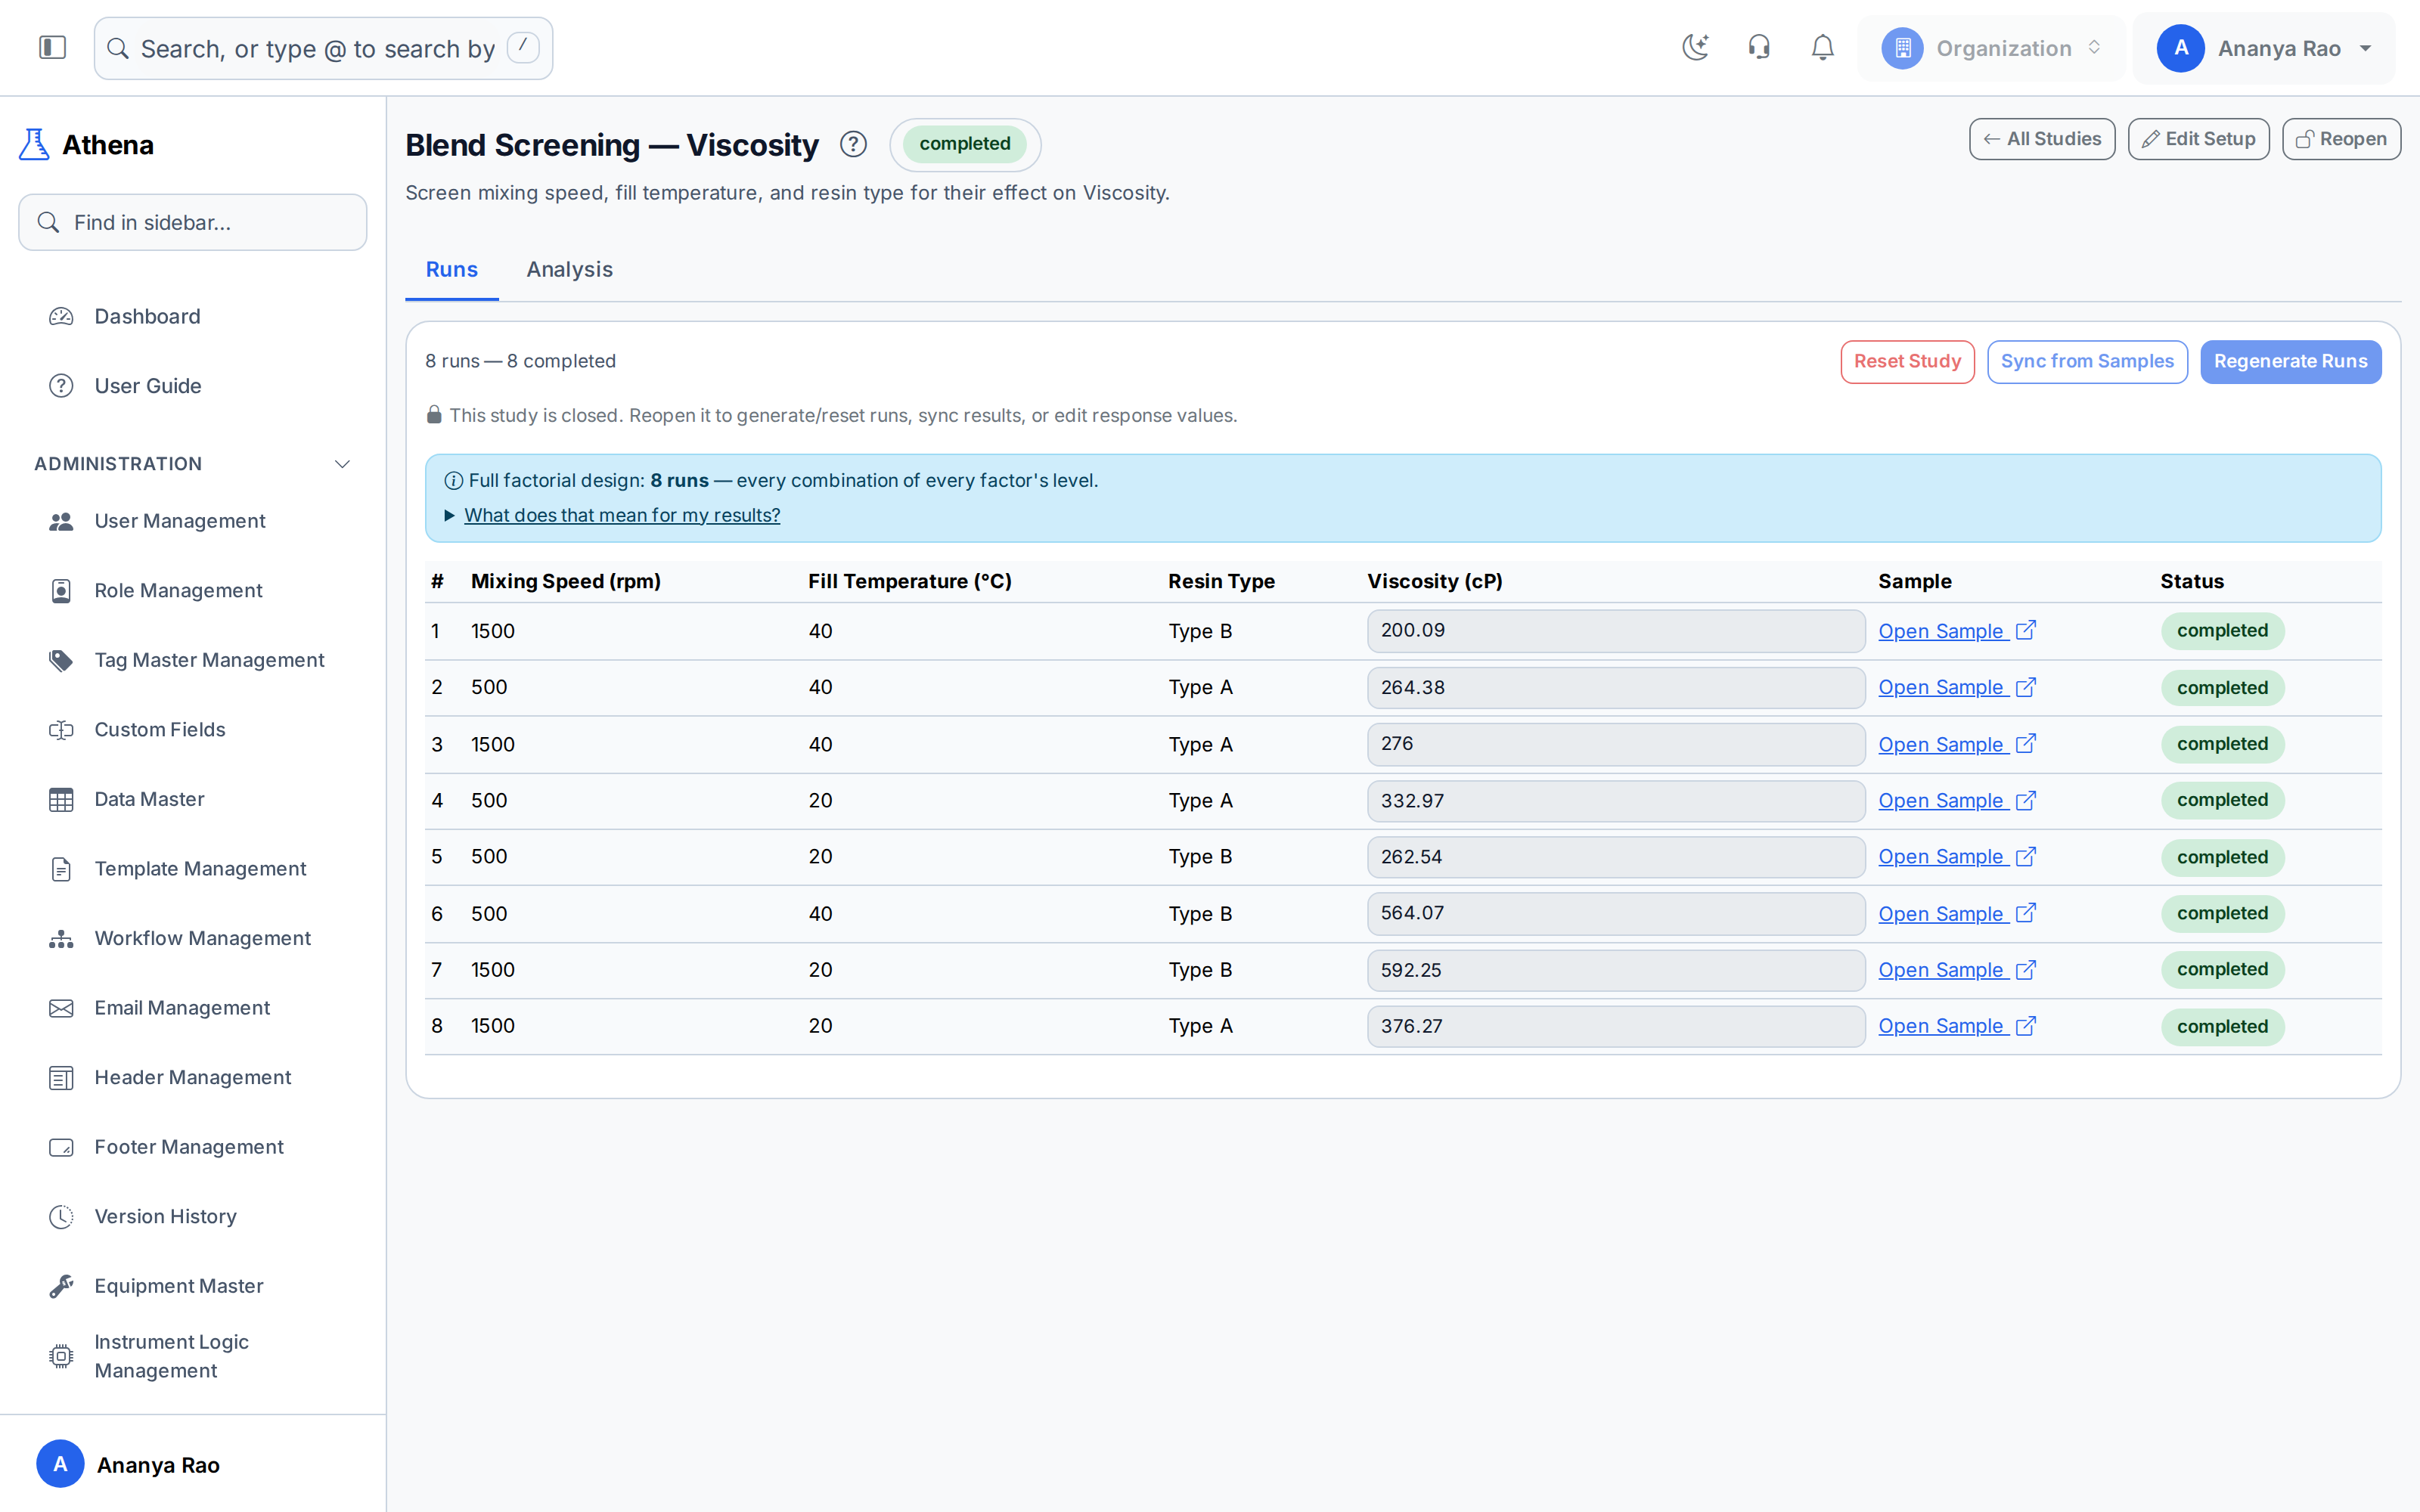Click Sync from Samples
This screenshot has width=2420, height=1512.
pos(2087,361)
